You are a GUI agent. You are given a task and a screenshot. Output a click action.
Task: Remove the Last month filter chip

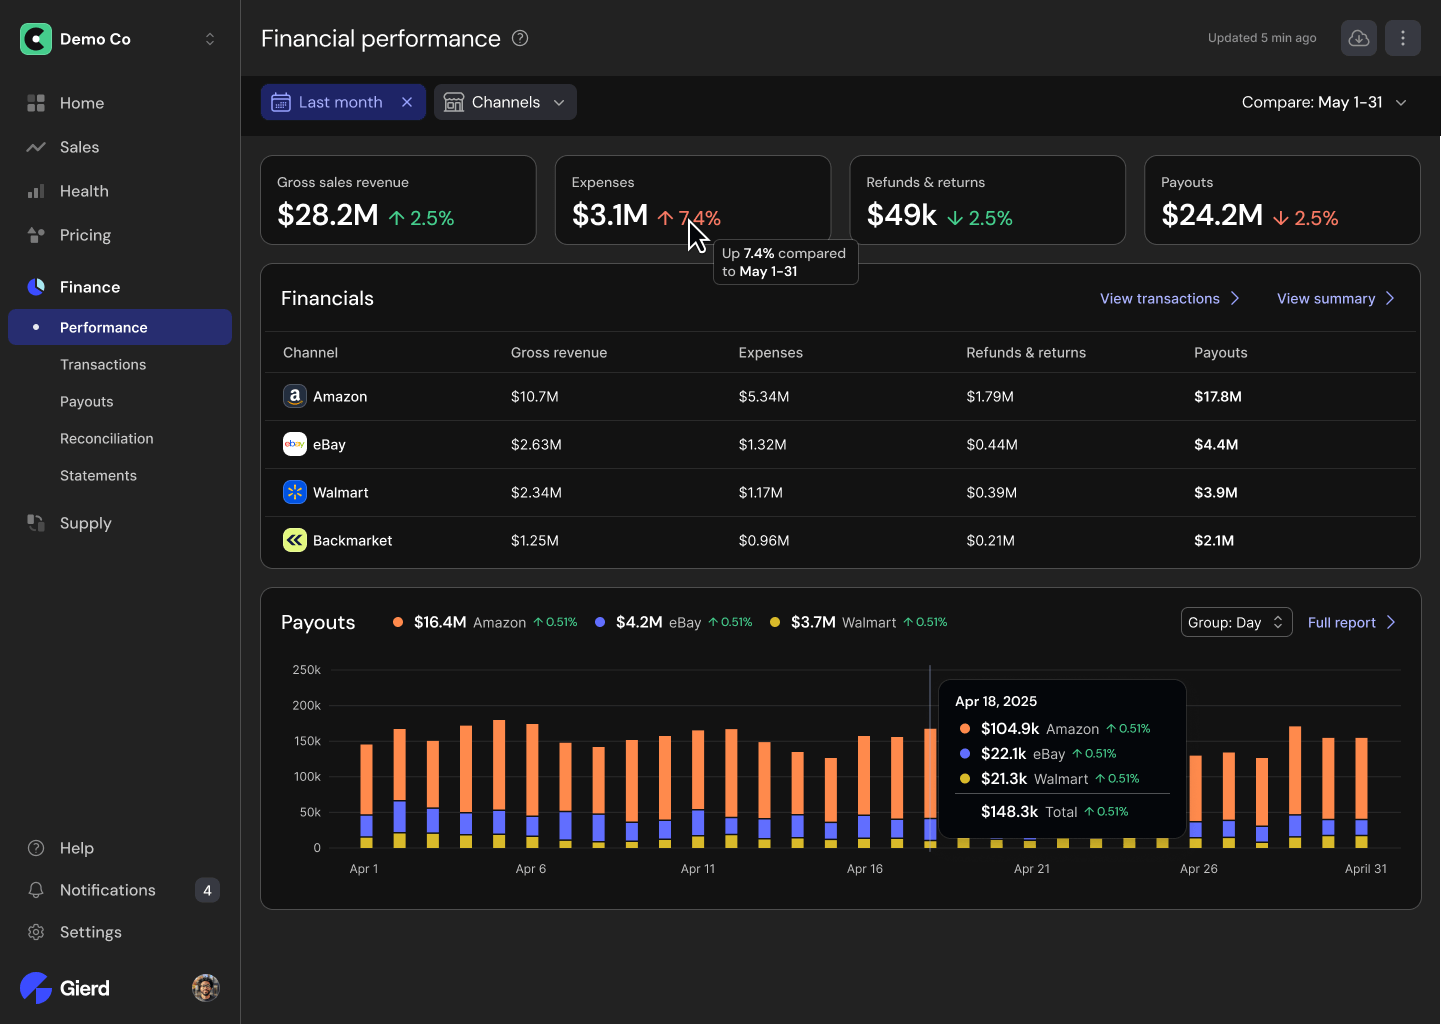coord(407,101)
